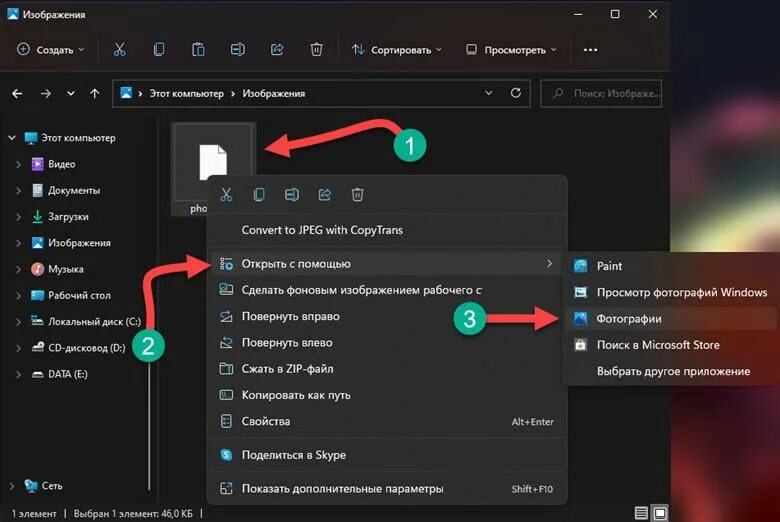The height and width of the screenshot is (522, 780).
Task: Select Изображения in the navigation tree
Action: click(79, 243)
